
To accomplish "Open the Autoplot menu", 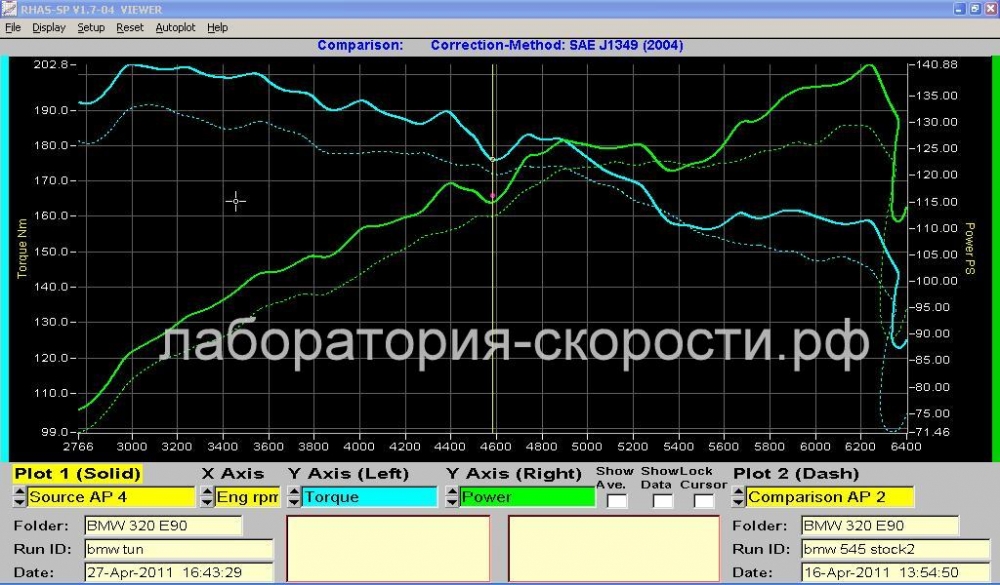I will tap(175, 27).
